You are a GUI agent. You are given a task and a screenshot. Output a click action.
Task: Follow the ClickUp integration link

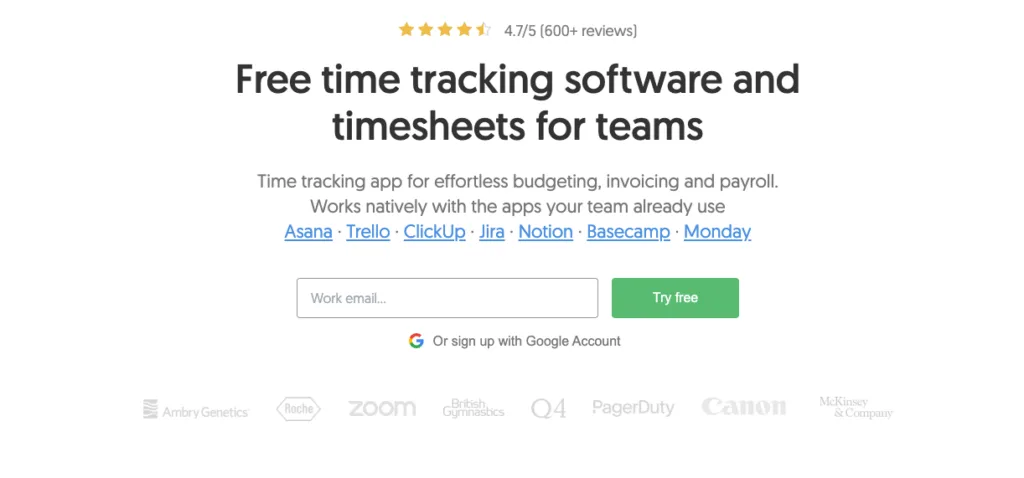435,232
